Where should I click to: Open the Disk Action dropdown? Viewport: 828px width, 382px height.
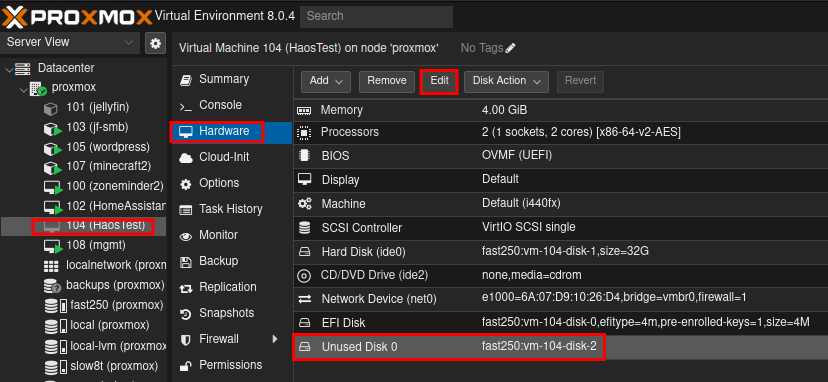click(x=506, y=81)
